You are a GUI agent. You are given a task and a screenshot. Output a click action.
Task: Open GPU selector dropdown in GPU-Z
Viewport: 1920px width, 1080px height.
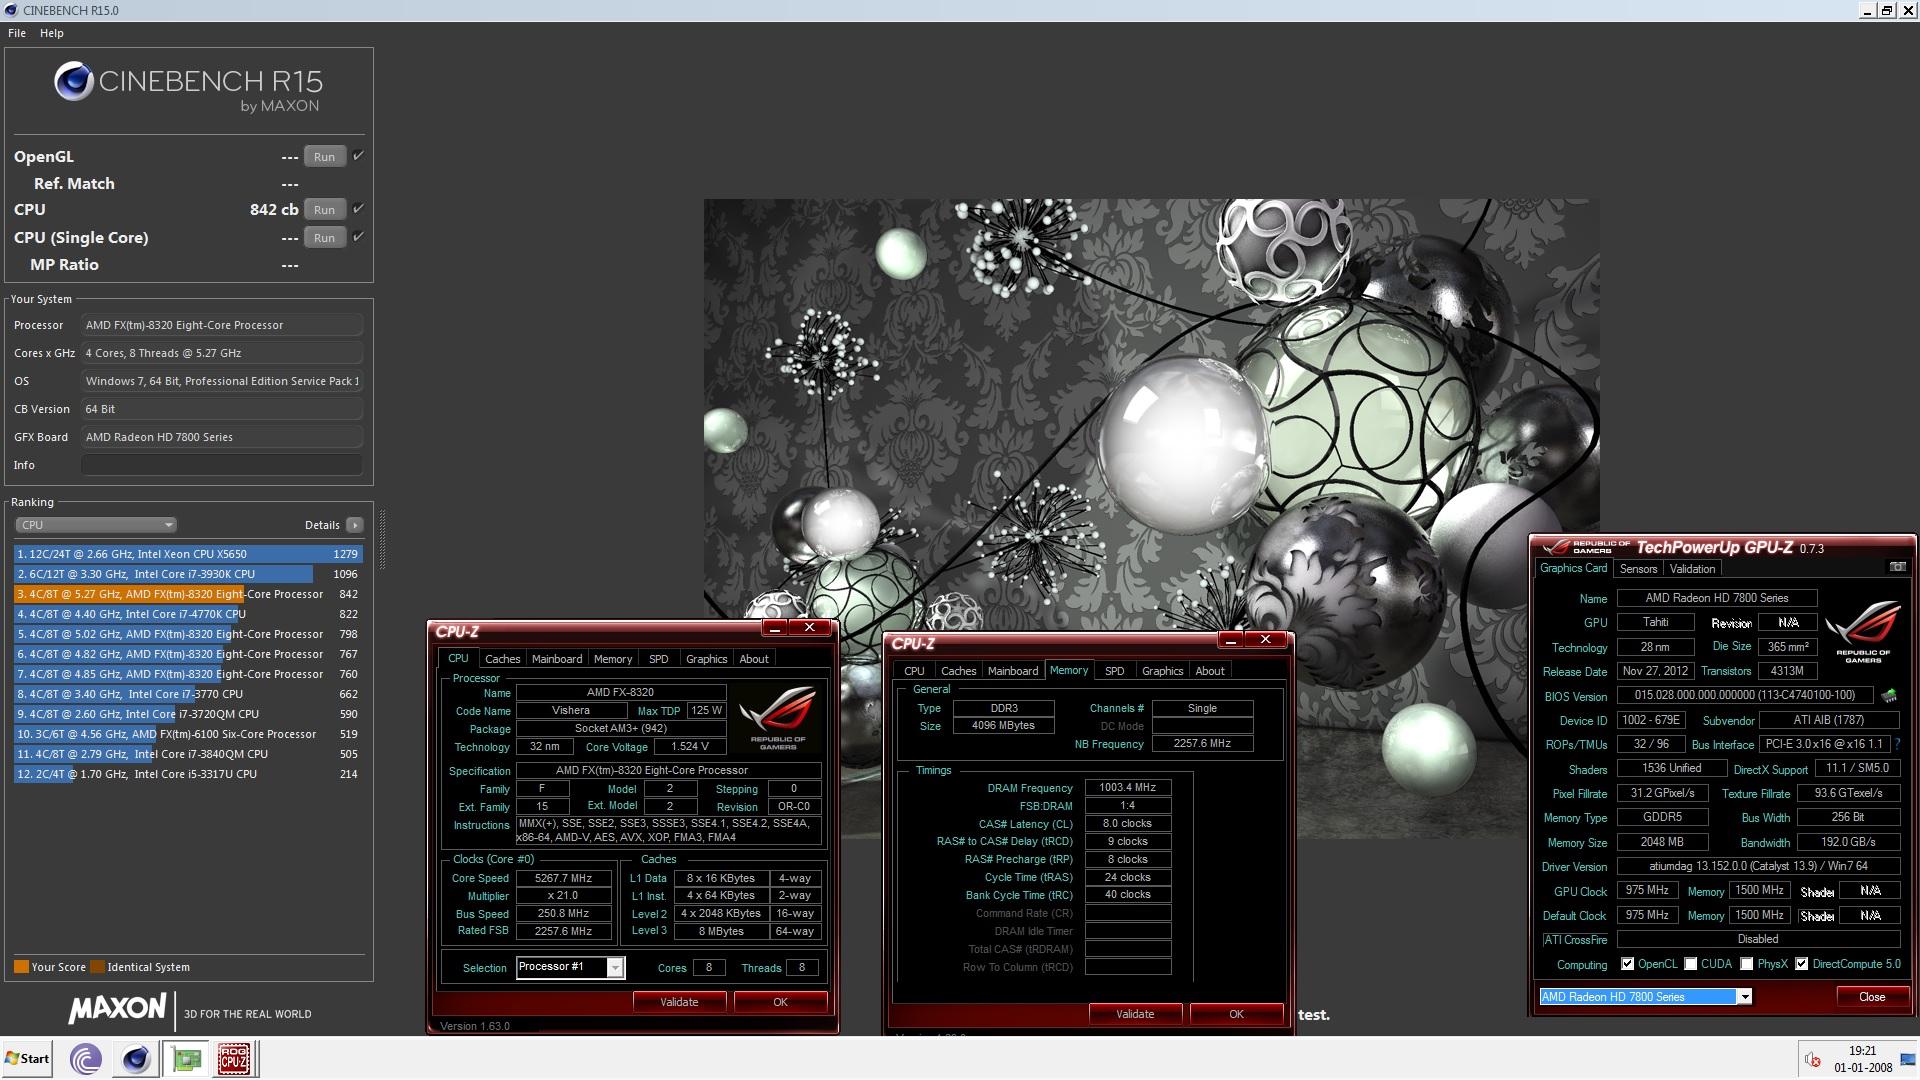click(x=1744, y=997)
